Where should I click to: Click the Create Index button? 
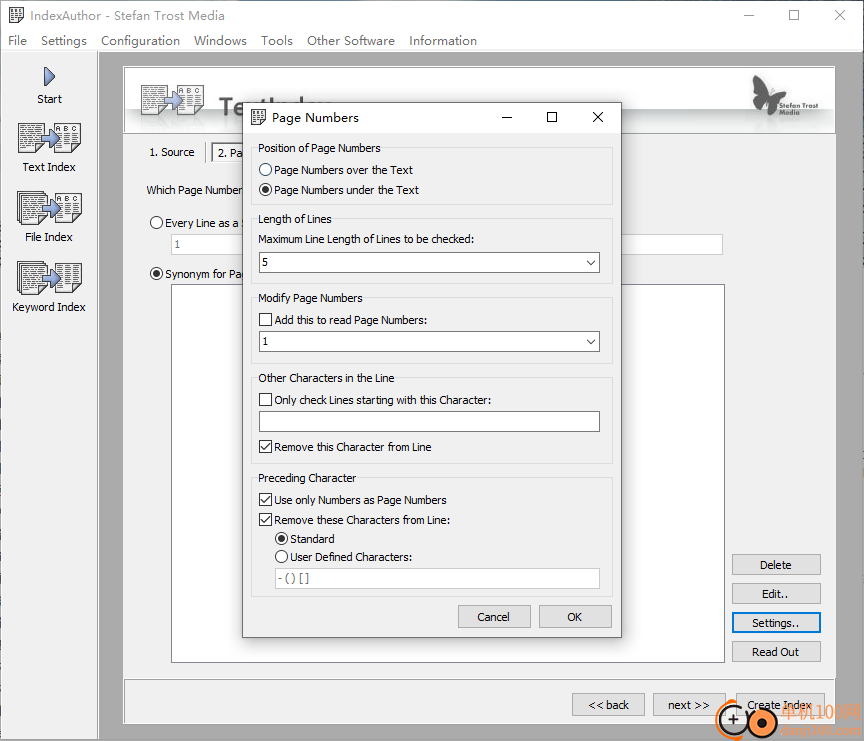click(x=780, y=705)
